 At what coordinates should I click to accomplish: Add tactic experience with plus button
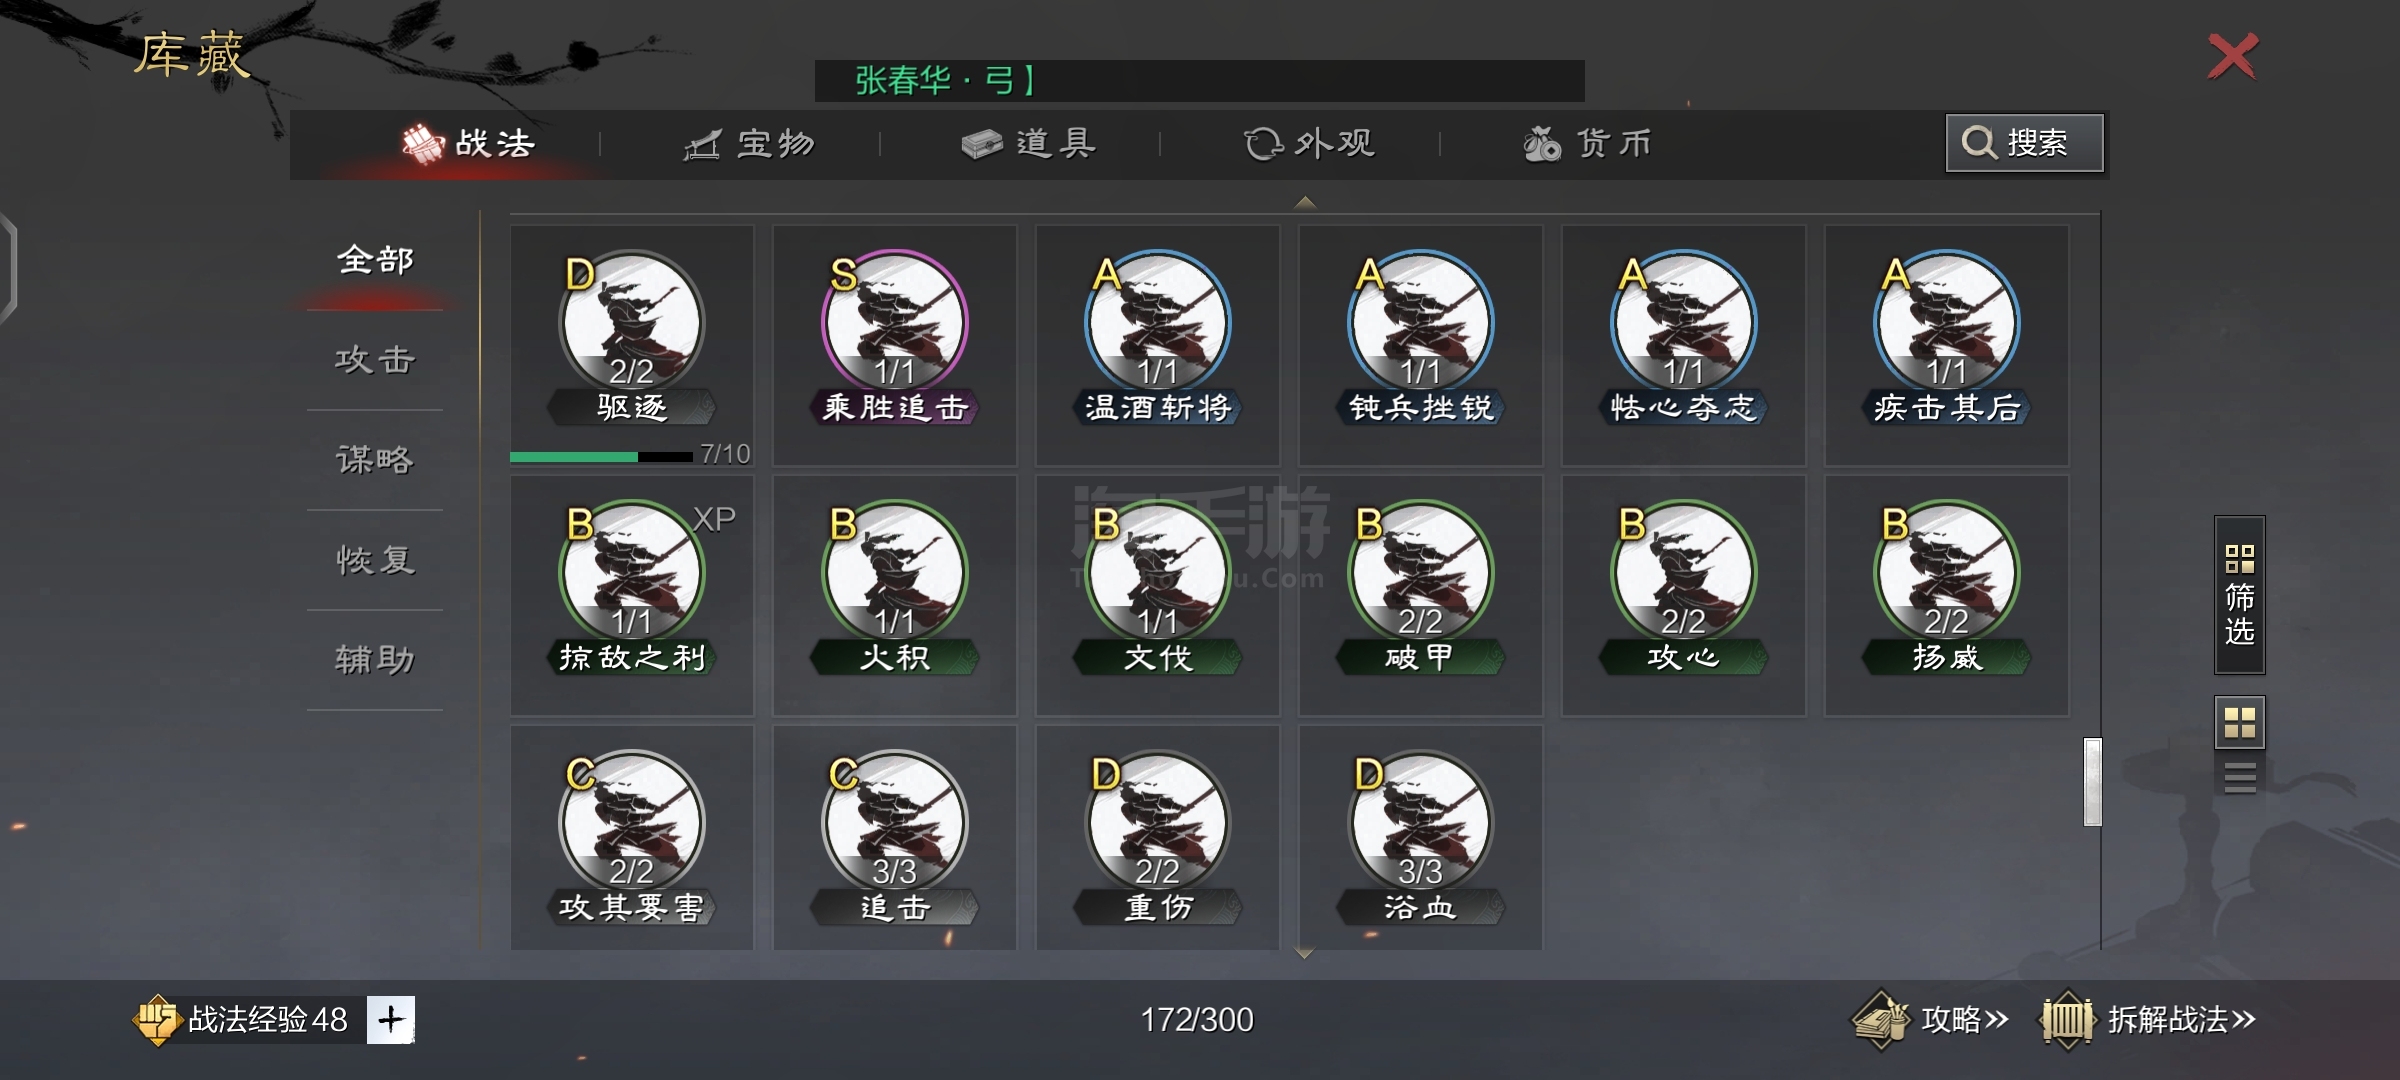coord(390,1019)
